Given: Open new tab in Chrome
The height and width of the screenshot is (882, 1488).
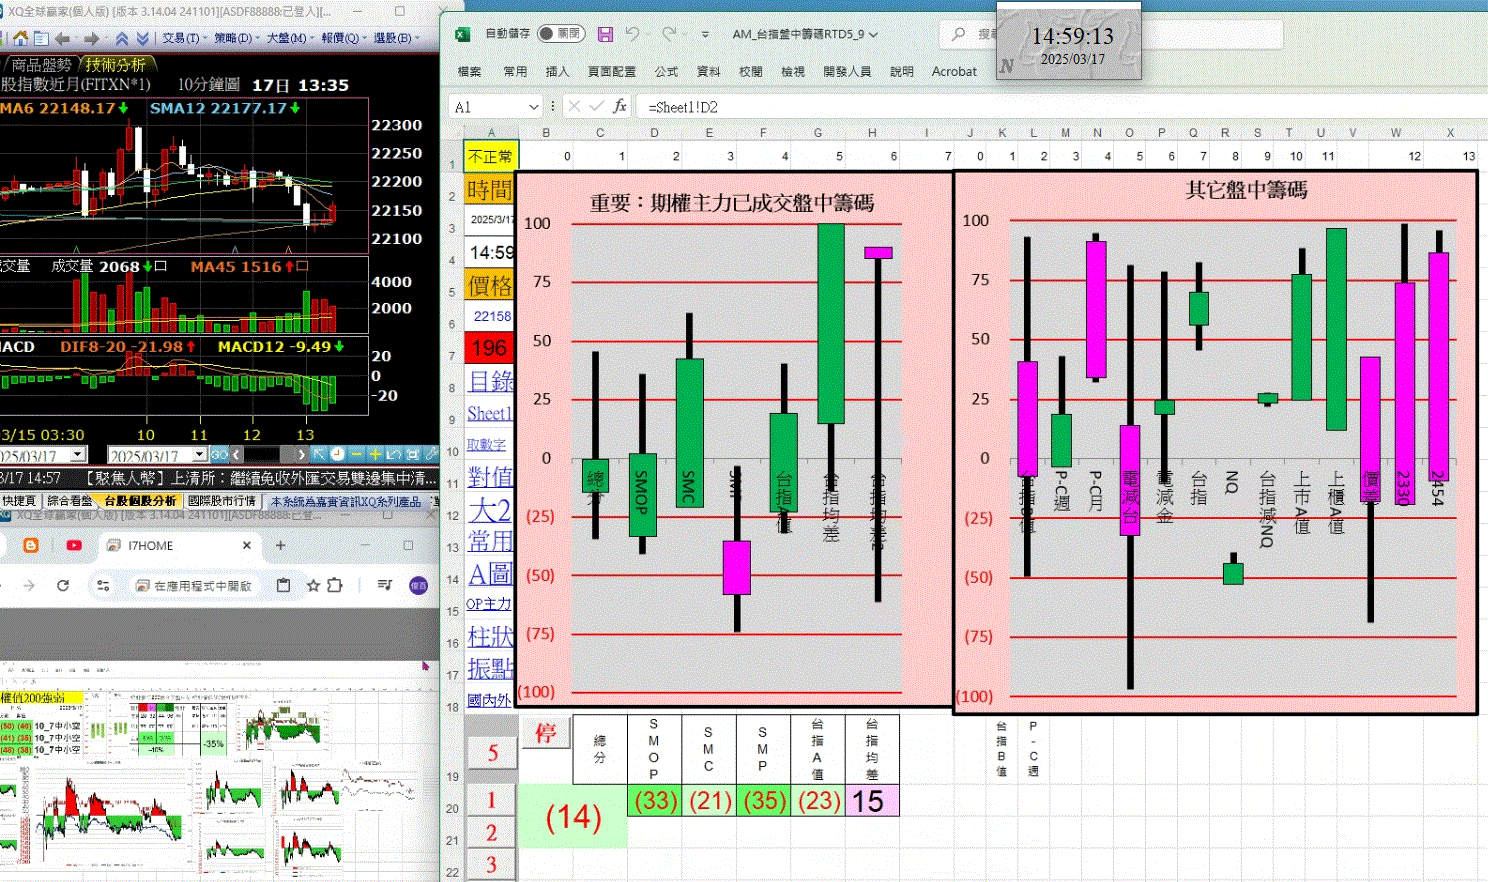Looking at the screenshot, I should [x=281, y=545].
